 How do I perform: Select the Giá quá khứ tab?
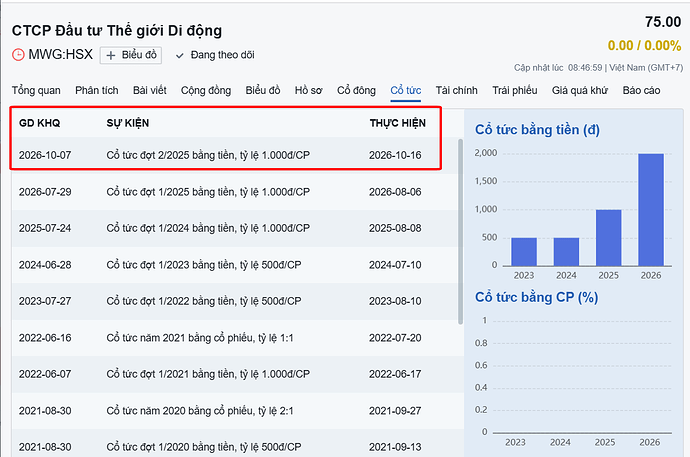[580, 90]
